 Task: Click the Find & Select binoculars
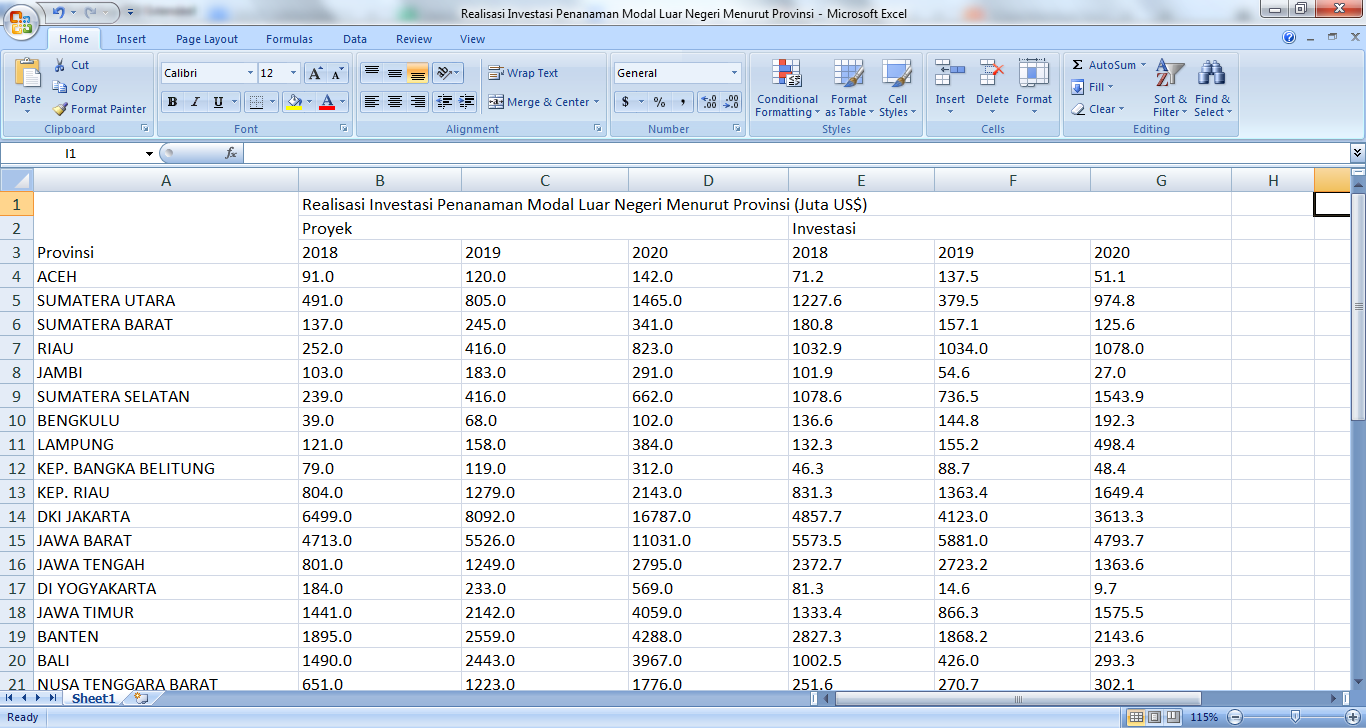[1212, 75]
